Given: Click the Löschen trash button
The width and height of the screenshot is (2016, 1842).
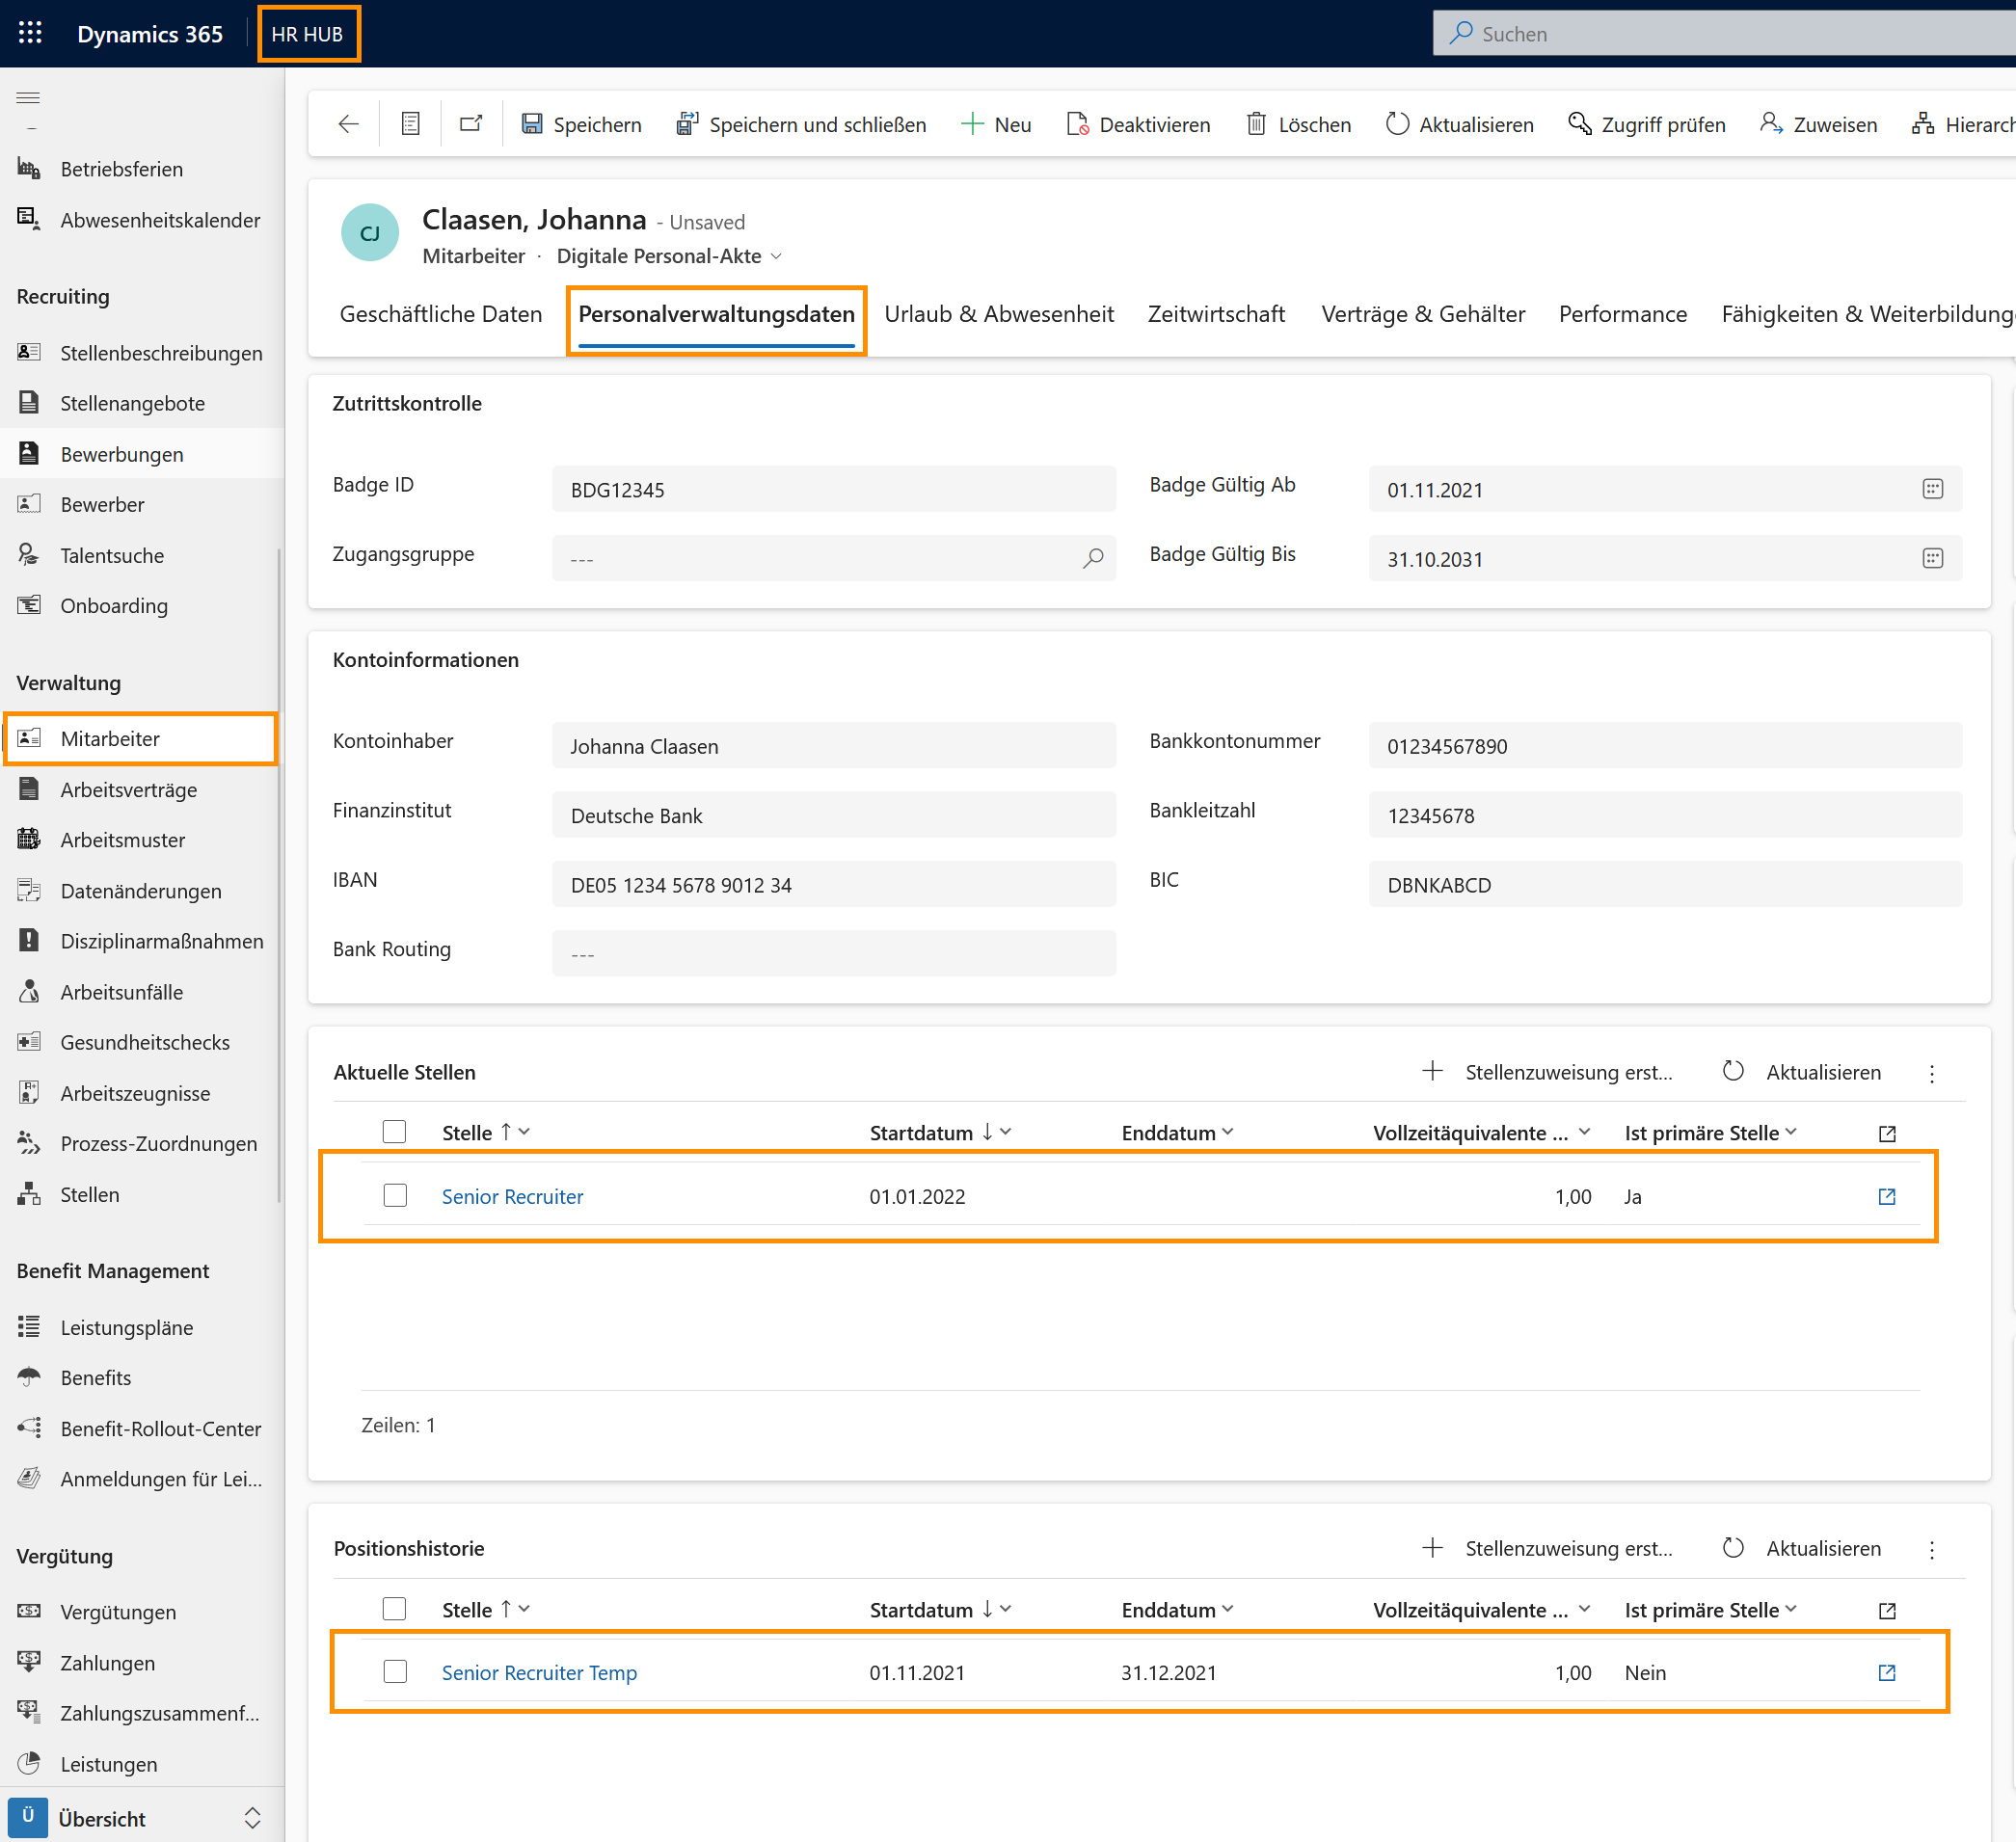Looking at the screenshot, I should 1298,124.
